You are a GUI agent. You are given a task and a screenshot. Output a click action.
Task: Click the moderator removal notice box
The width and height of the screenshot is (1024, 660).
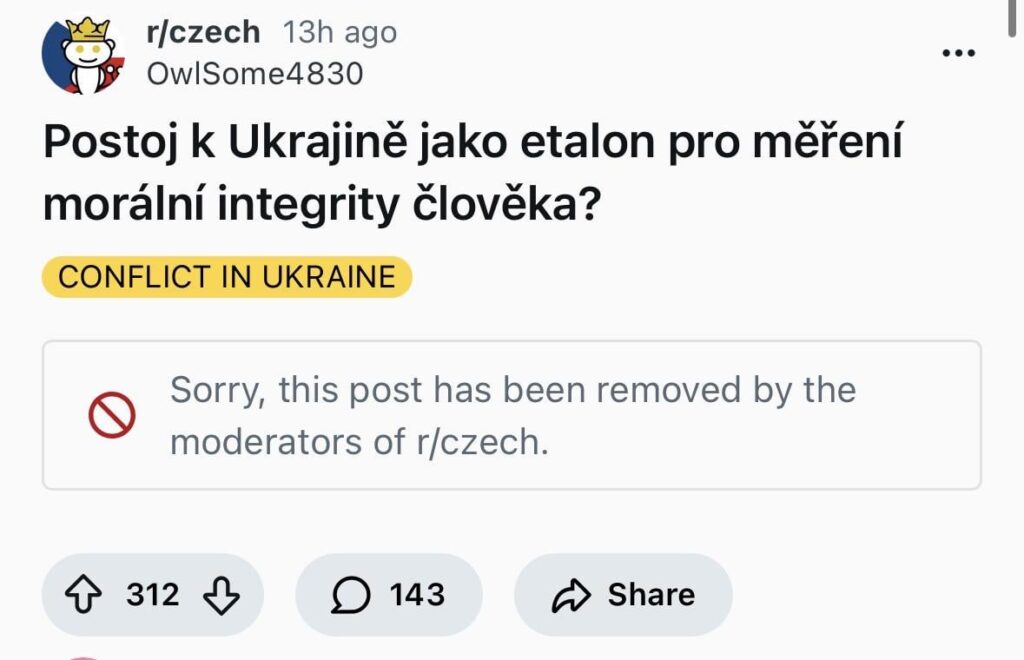point(512,414)
